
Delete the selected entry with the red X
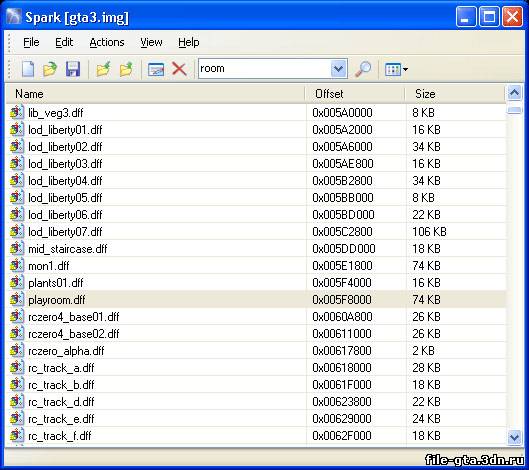tap(179, 69)
